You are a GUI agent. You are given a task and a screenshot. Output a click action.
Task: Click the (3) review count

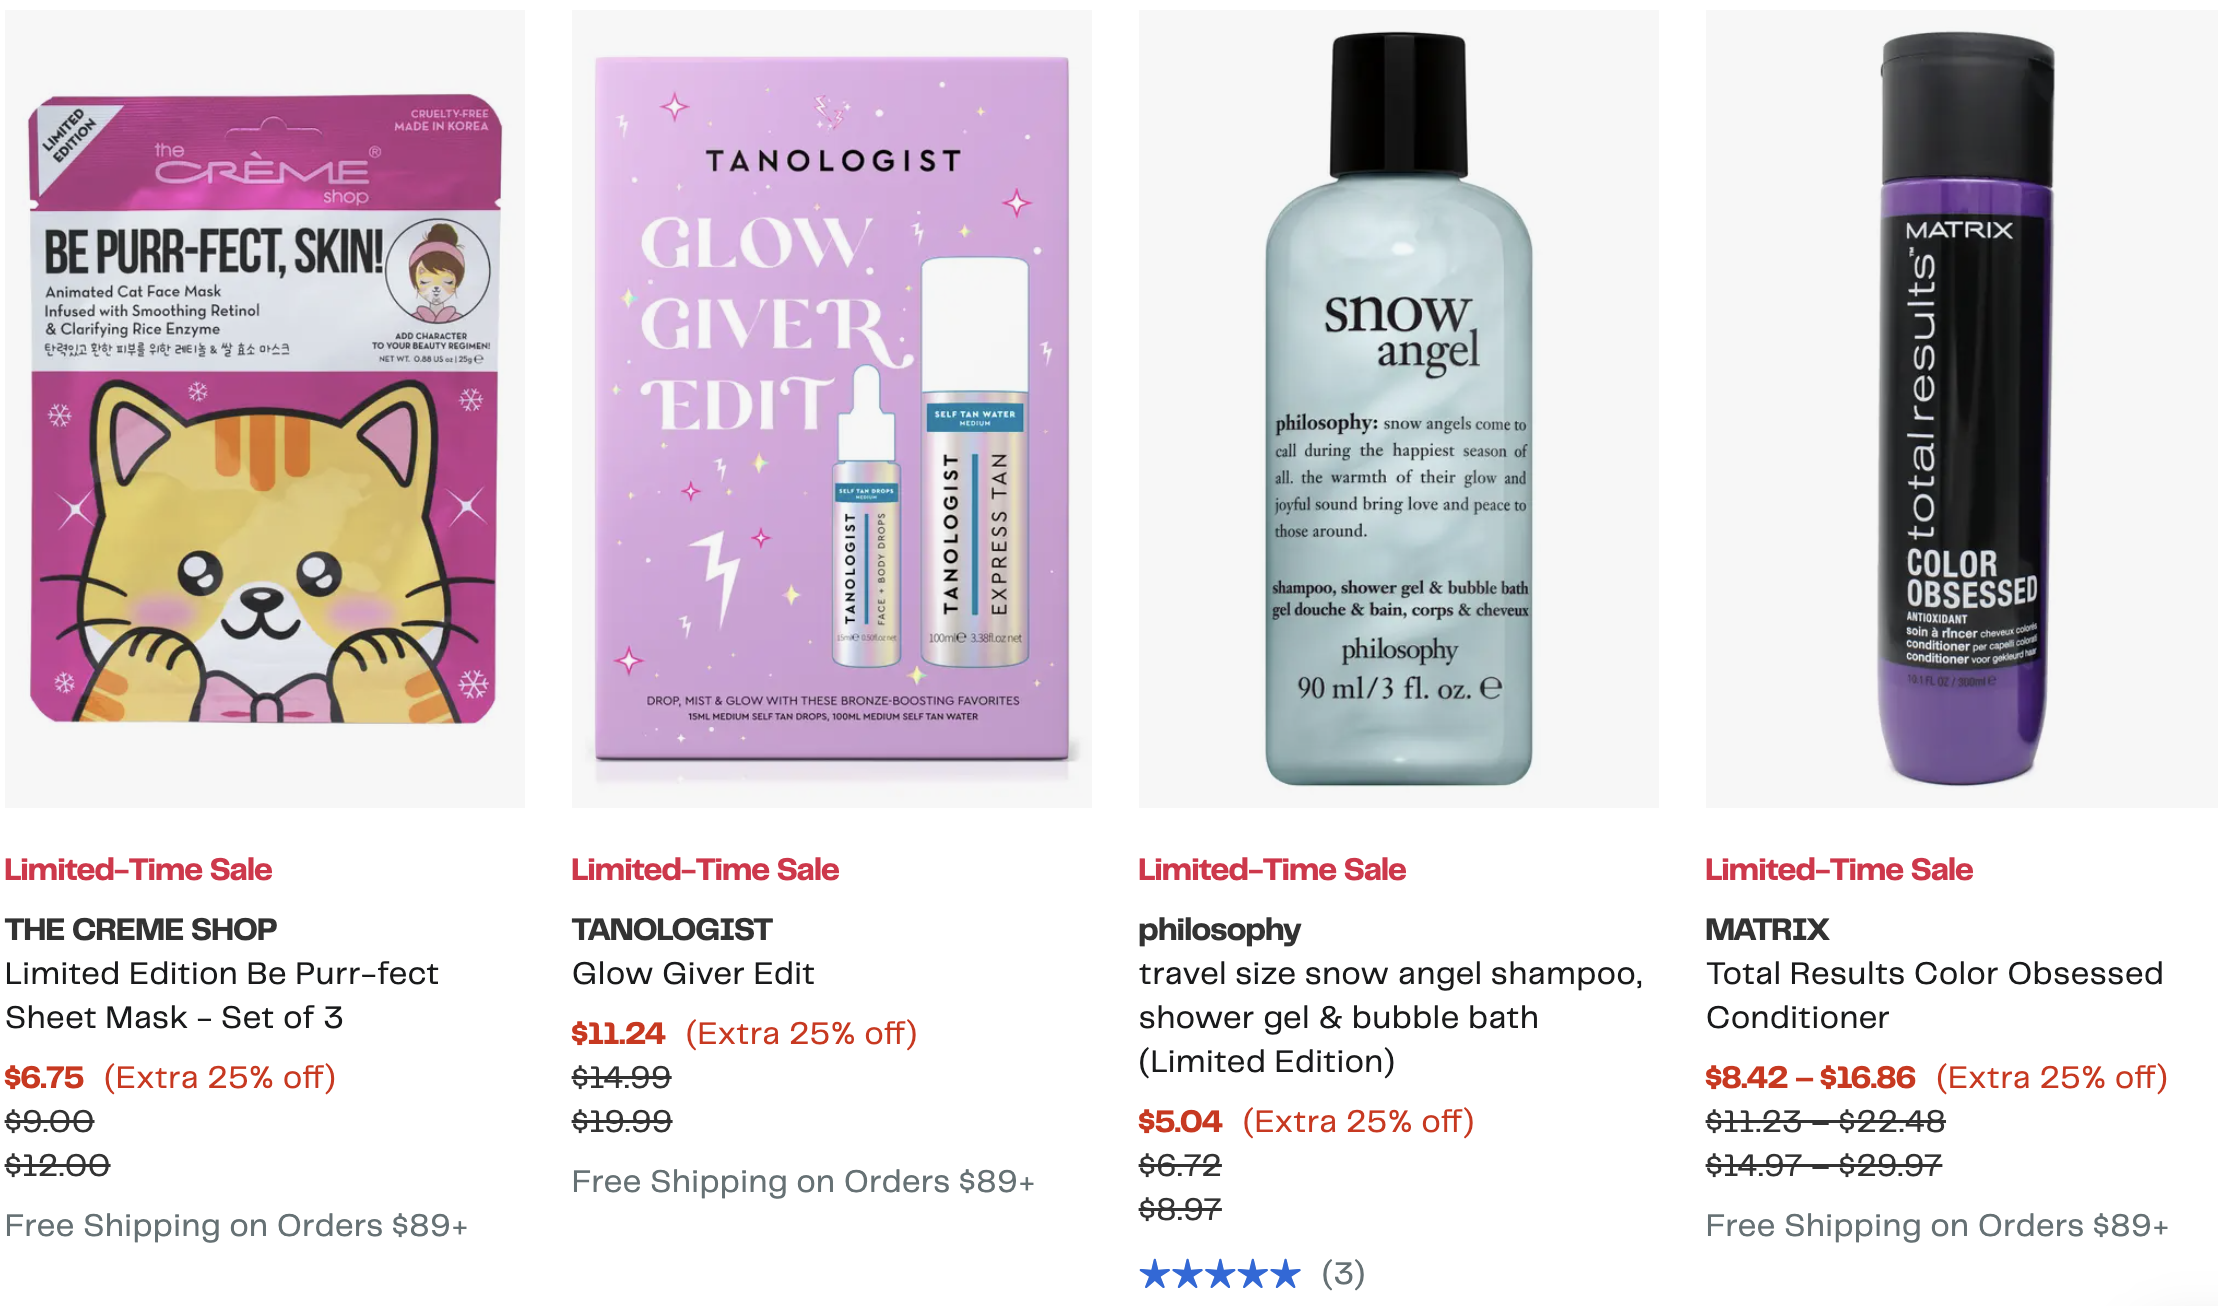pos(1343,1274)
